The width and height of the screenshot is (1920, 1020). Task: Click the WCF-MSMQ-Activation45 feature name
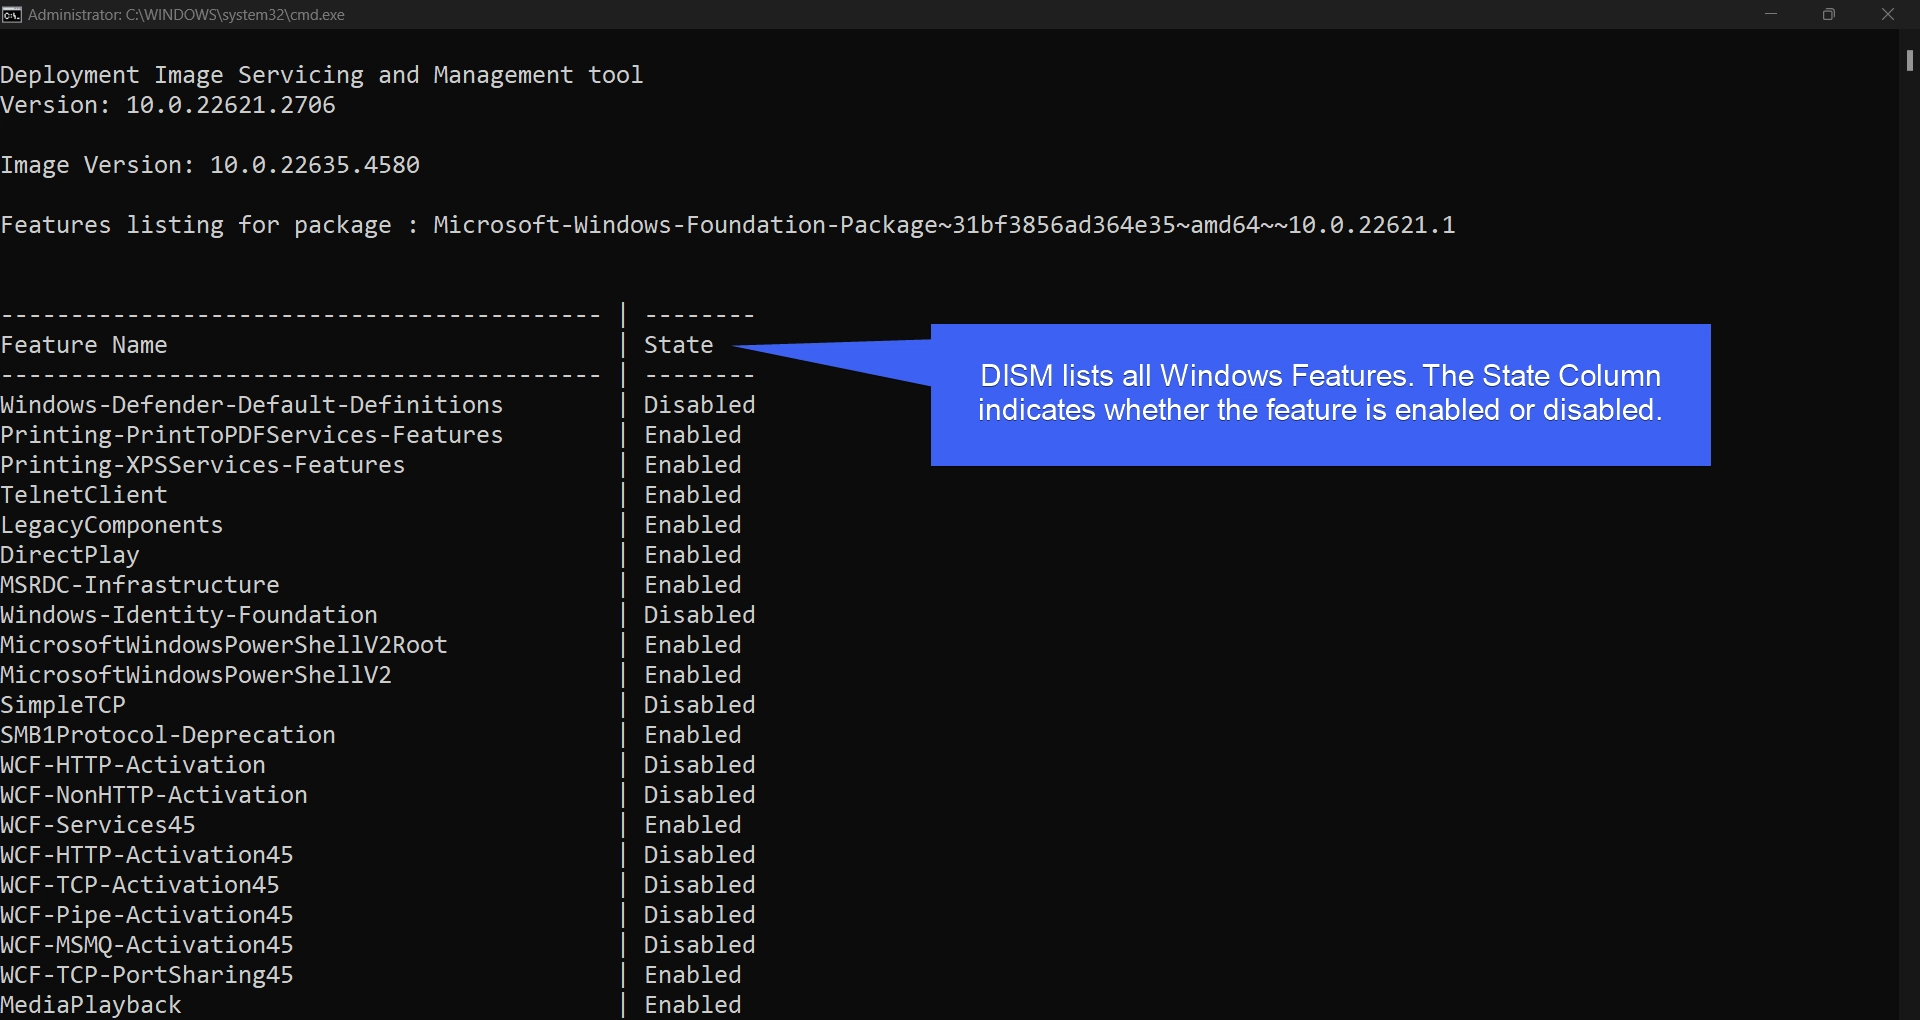pyautogui.click(x=147, y=945)
